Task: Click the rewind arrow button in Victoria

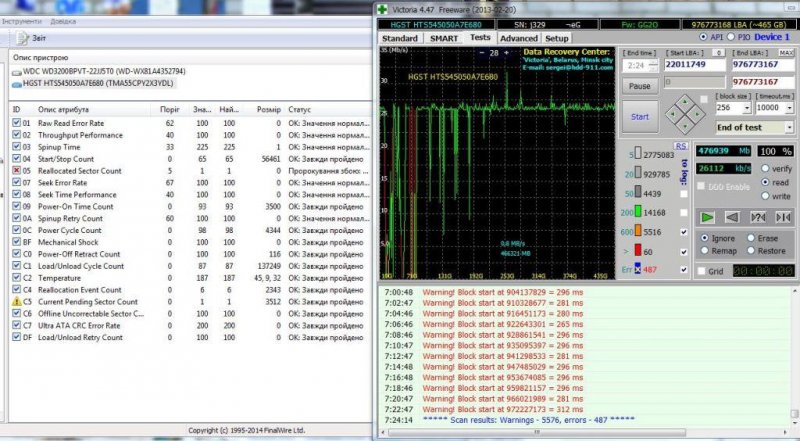Action: pyautogui.click(x=732, y=217)
